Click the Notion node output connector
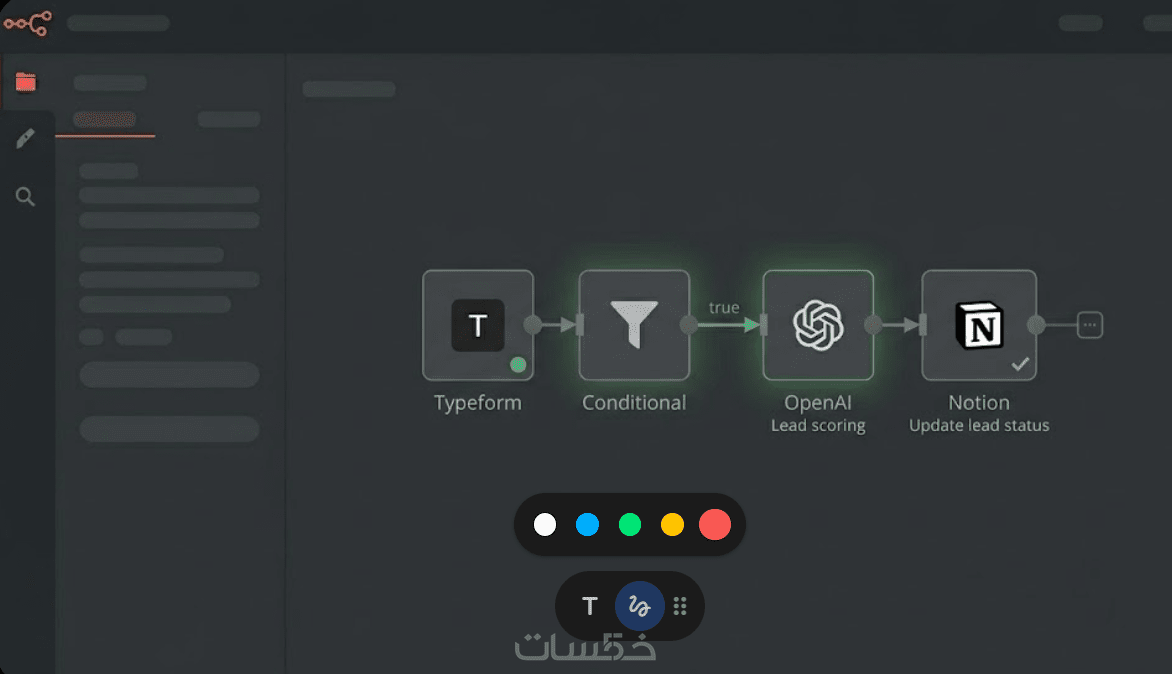Image resolution: width=1172 pixels, height=674 pixels. [1036, 325]
